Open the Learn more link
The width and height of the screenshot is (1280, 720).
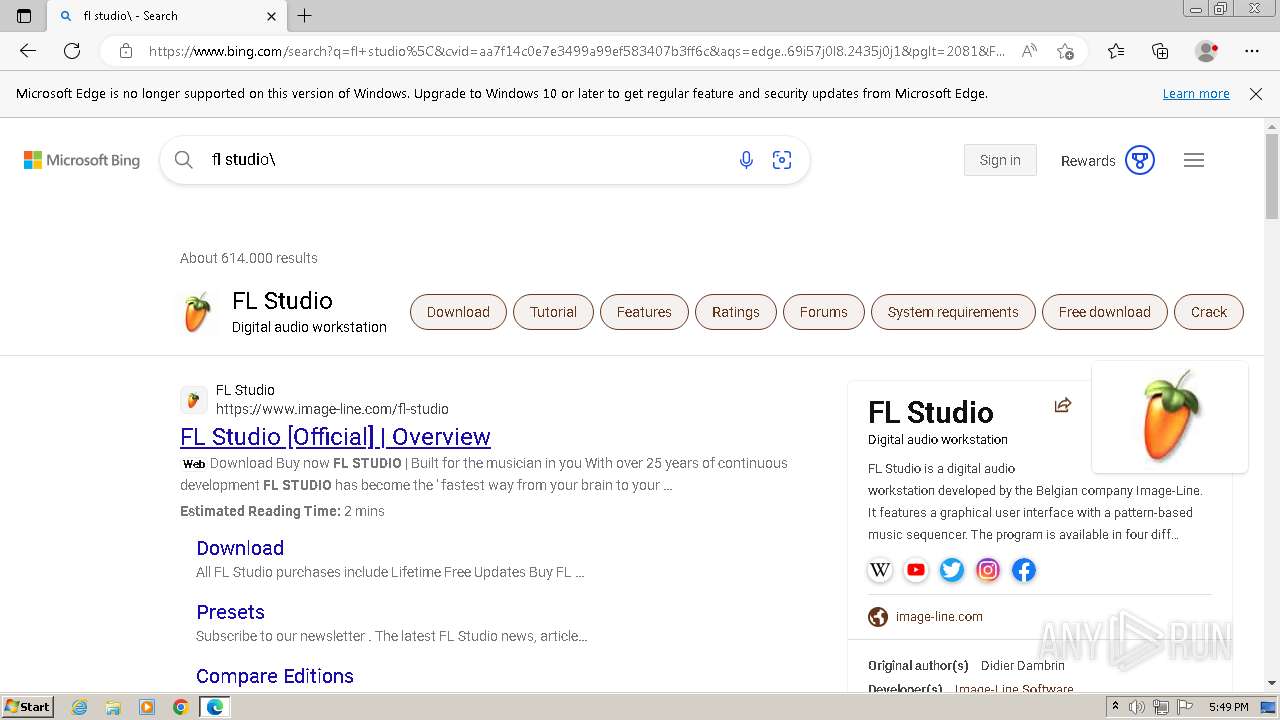click(1196, 94)
